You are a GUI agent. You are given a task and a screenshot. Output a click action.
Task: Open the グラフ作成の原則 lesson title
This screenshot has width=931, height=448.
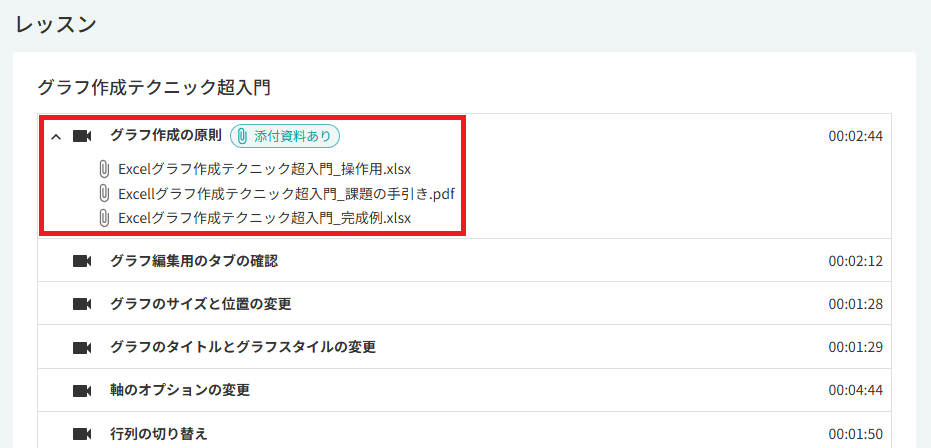(166, 136)
